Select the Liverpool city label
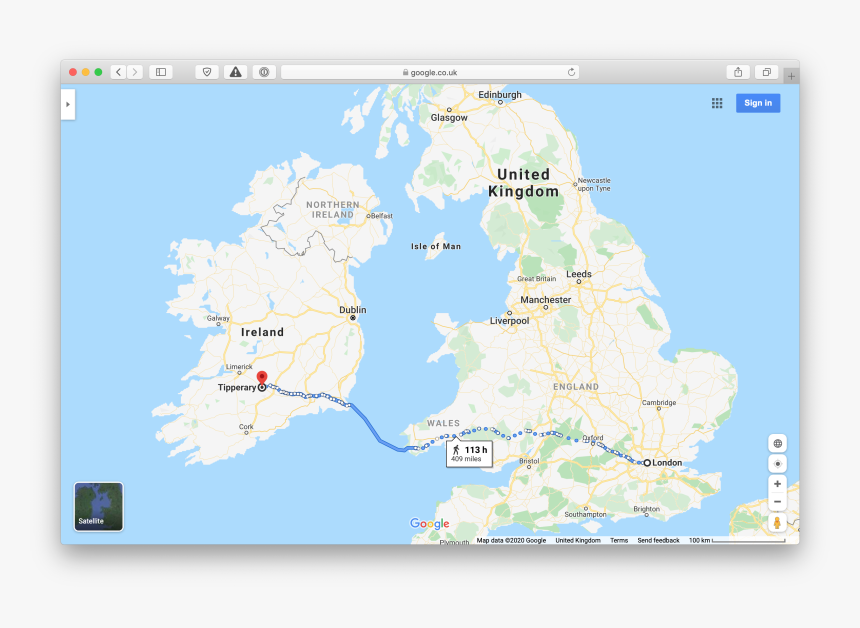Viewport: 860px width, 628px height. tap(510, 321)
